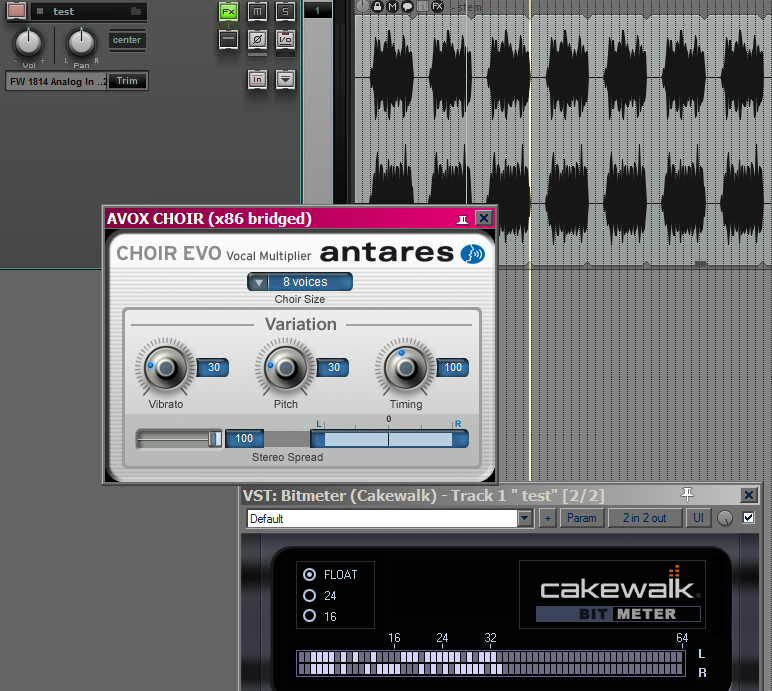Click the clip comment bubble icon
772x691 pixels.
coord(407,6)
